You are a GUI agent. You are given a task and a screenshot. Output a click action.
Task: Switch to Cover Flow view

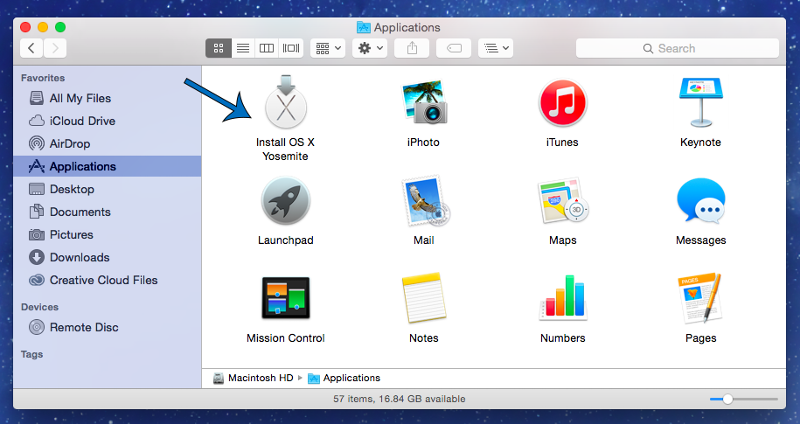pos(291,48)
